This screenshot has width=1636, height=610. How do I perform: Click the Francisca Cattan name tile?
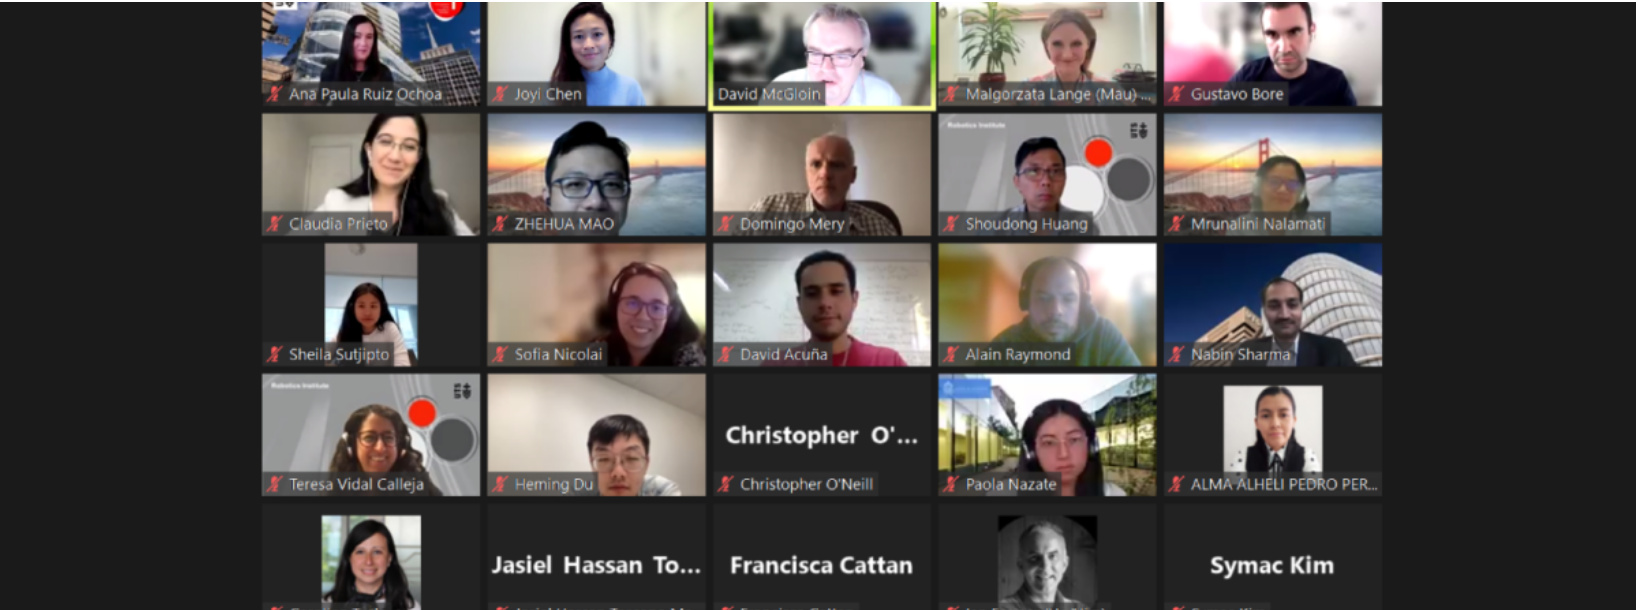[822, 557]
